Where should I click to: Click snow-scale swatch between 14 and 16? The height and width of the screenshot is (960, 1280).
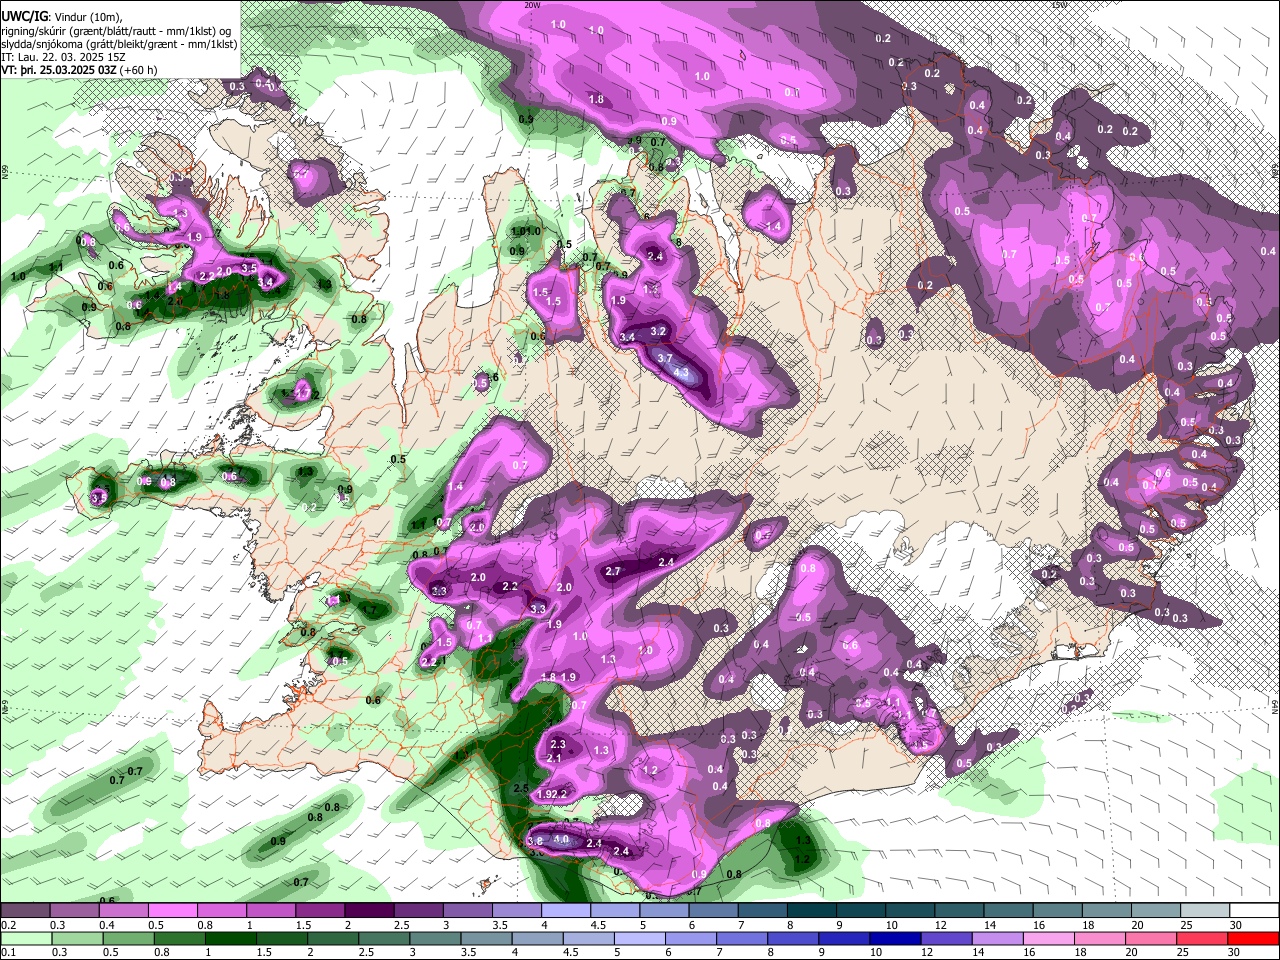[x=1009, y=911]
